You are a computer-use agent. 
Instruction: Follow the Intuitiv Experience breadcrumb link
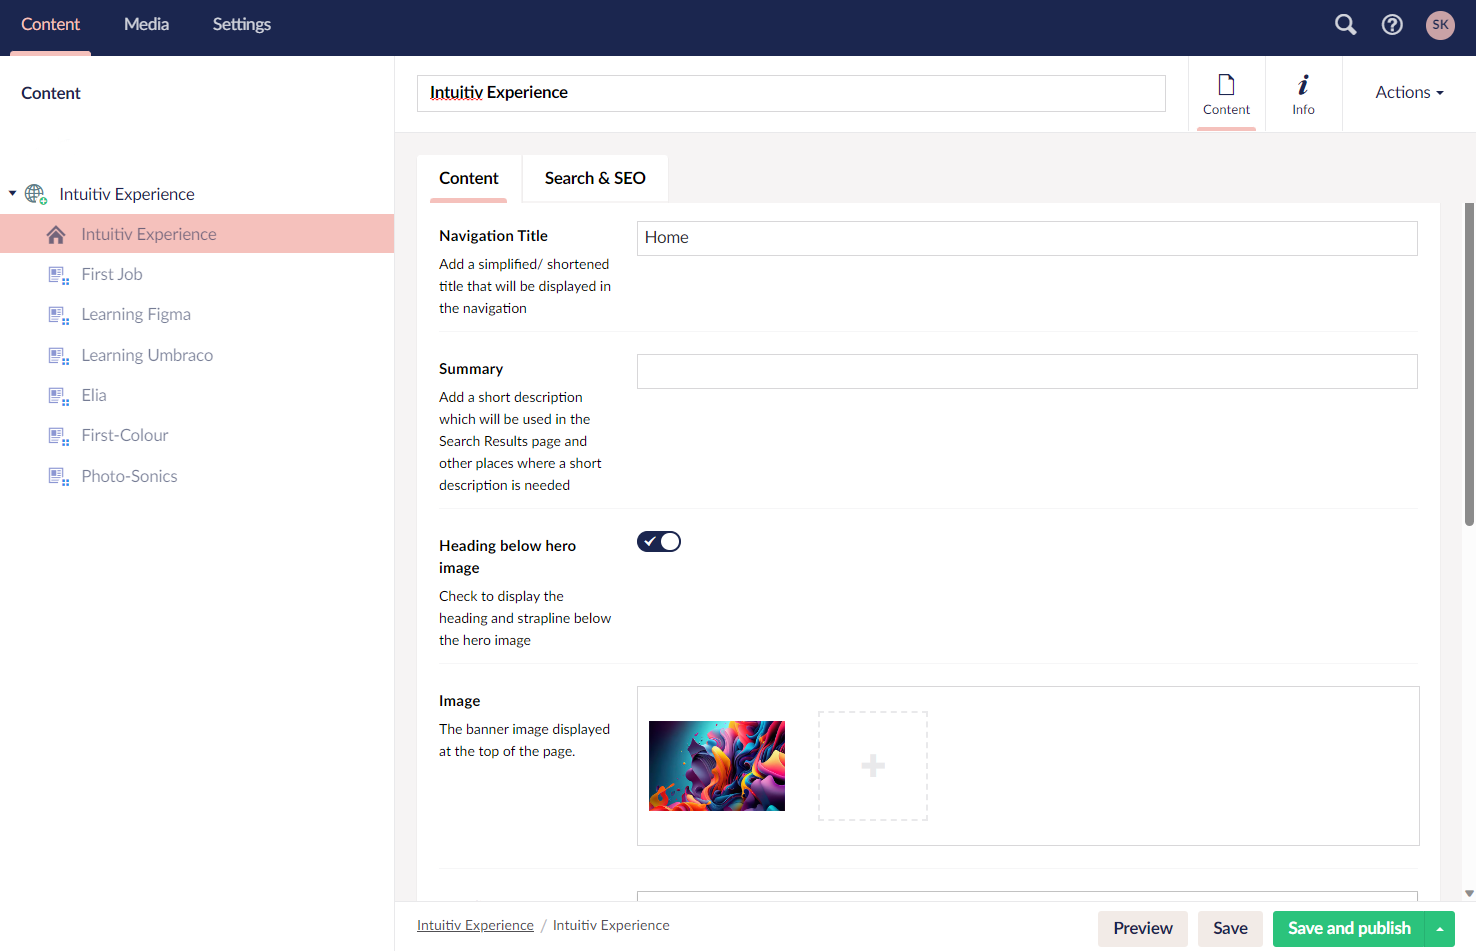475,925
